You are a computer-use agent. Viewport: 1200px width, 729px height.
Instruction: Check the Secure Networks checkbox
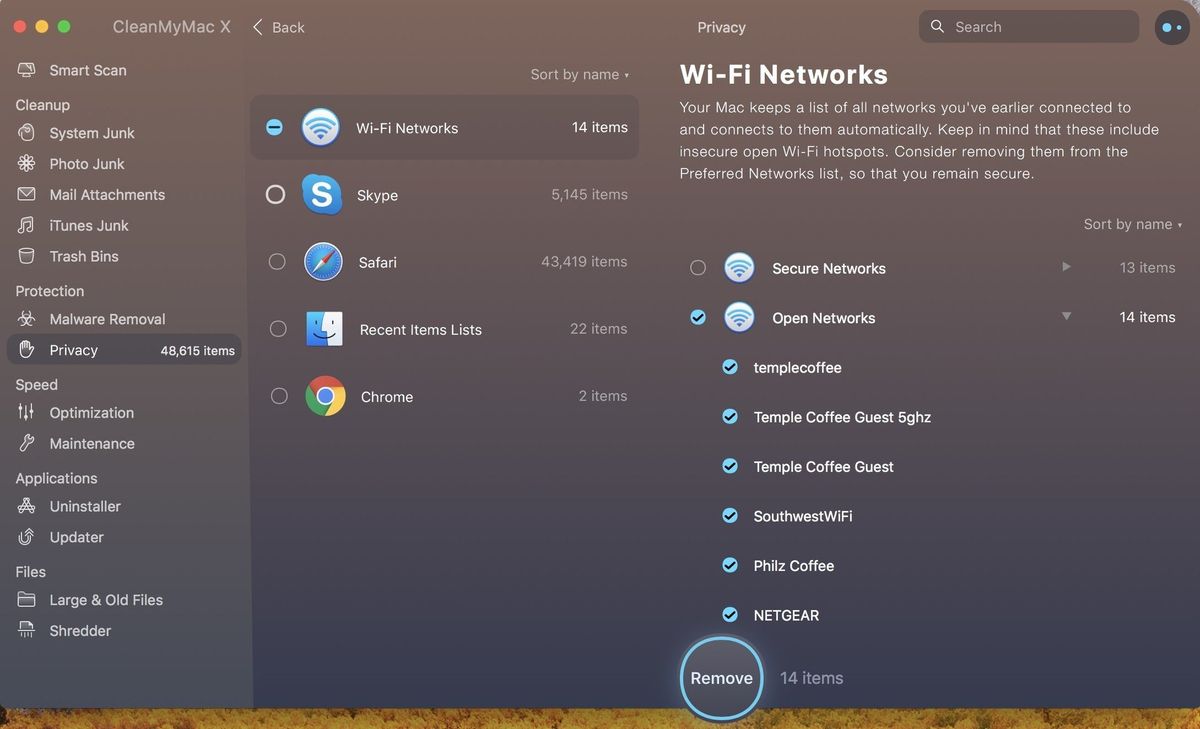[698, 268]
